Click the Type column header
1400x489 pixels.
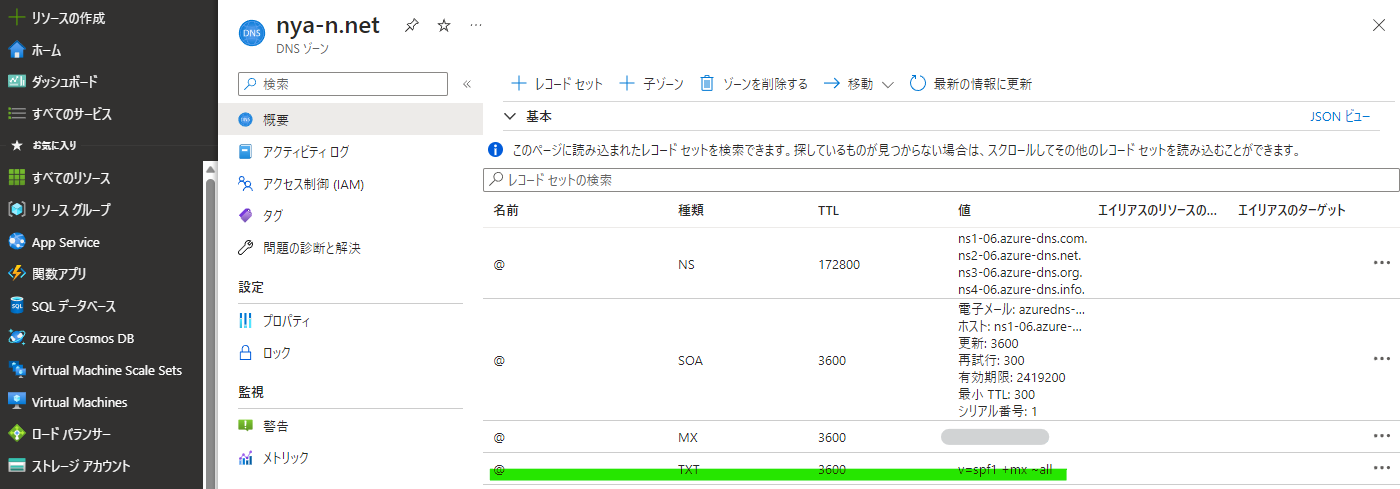pyautogui.click(x=690, y=210)
